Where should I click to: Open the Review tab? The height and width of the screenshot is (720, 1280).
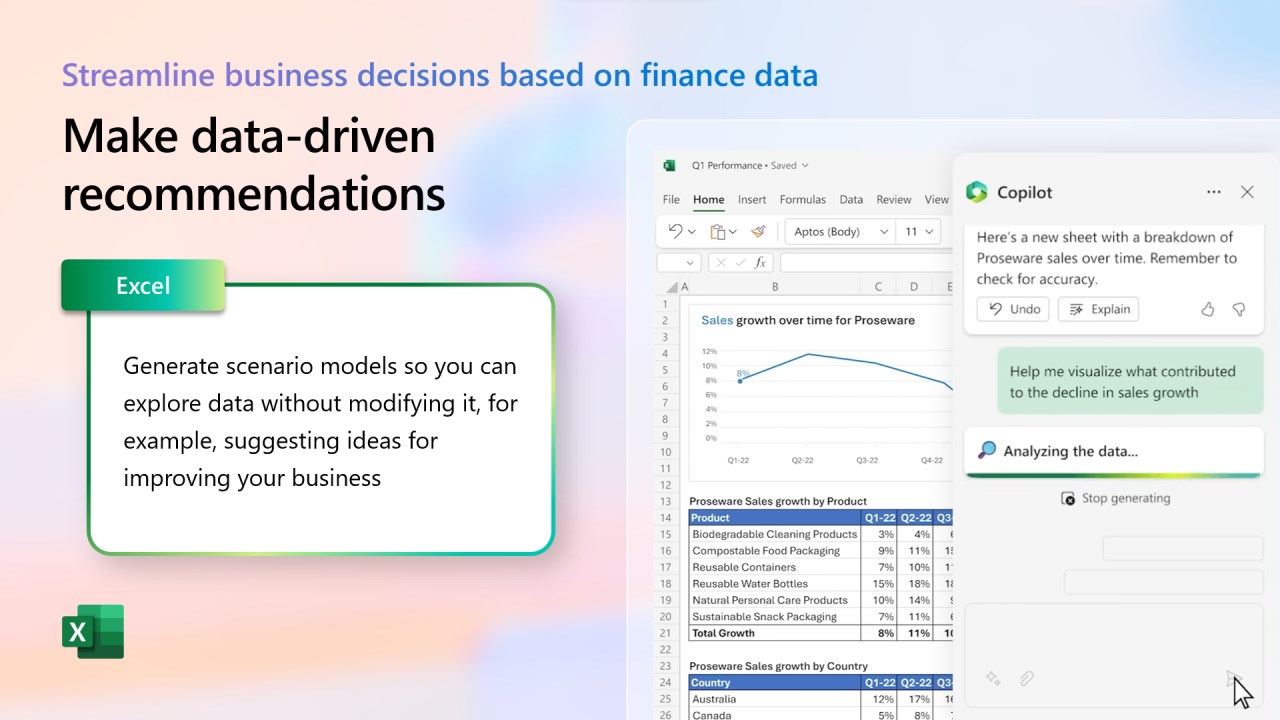[x=894, y=199]
